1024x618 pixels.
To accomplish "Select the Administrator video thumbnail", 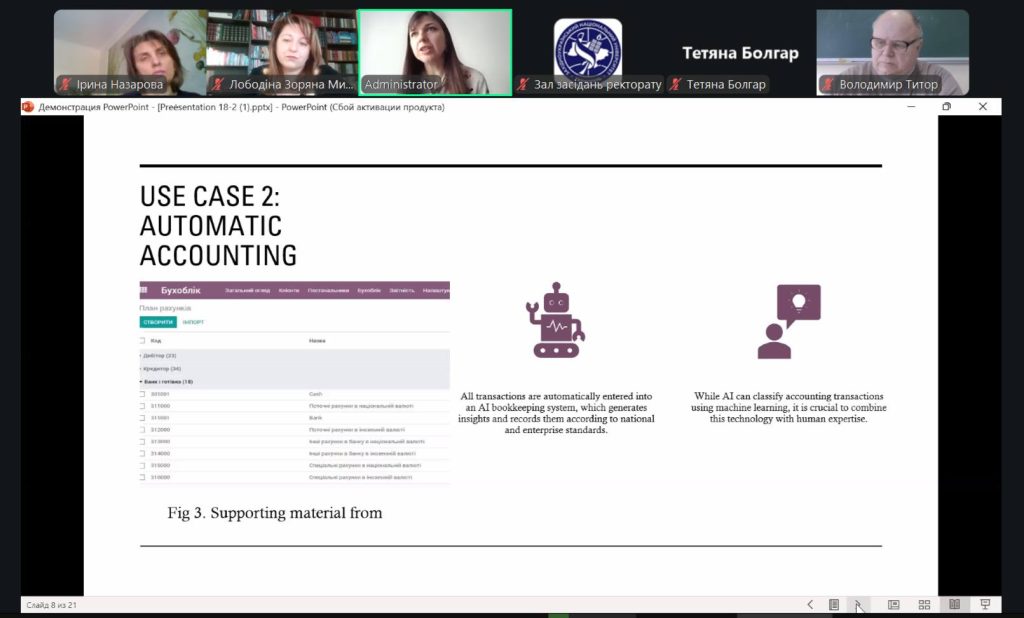I will (x=434, y=52).
